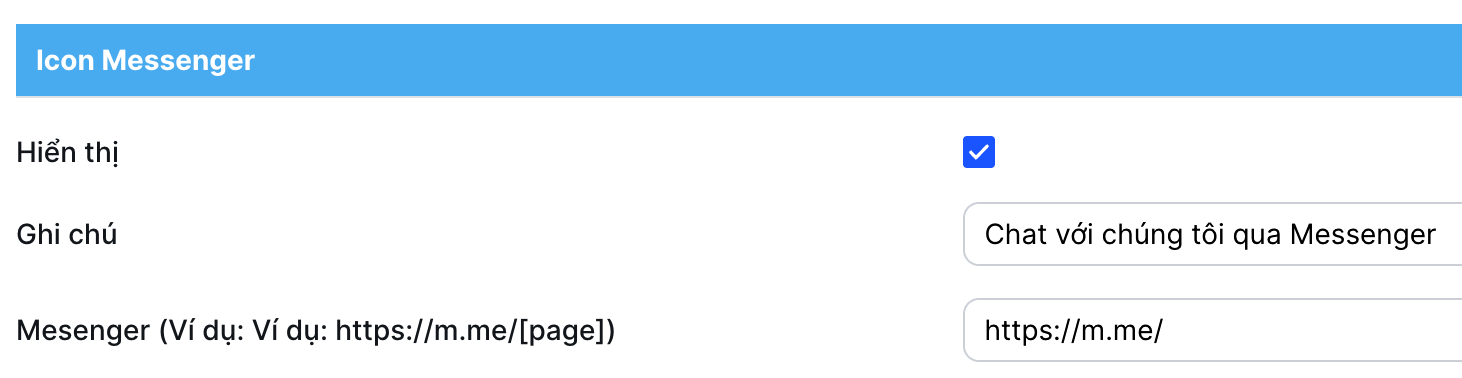Screen dimensions: 1462x378
Task: Select the Hiển thị label text
Action: [x=68, y=154]
